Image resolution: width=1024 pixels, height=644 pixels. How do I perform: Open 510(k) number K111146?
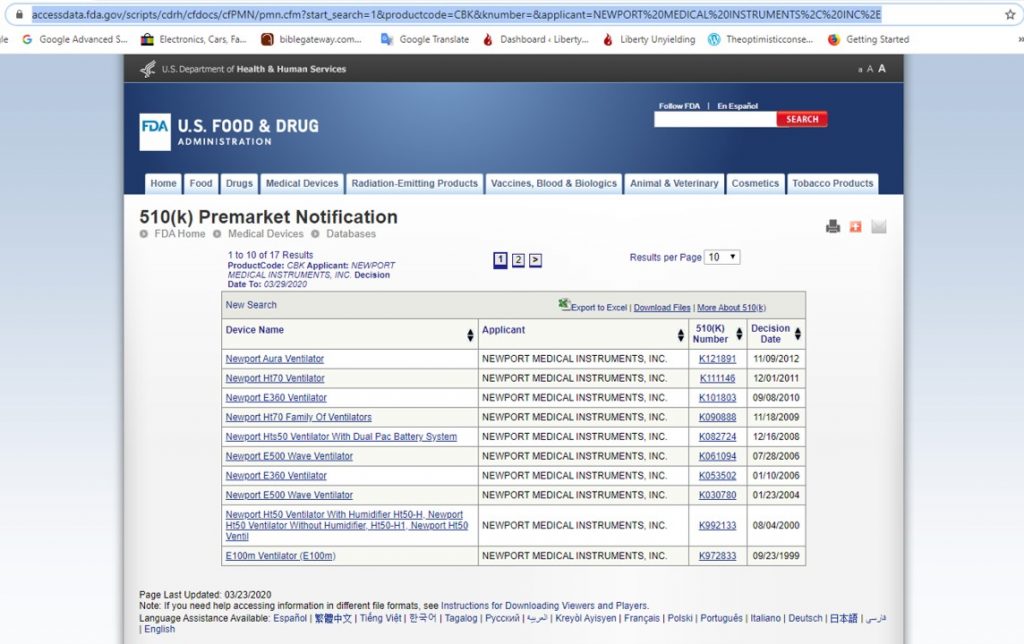pos(717,378)
